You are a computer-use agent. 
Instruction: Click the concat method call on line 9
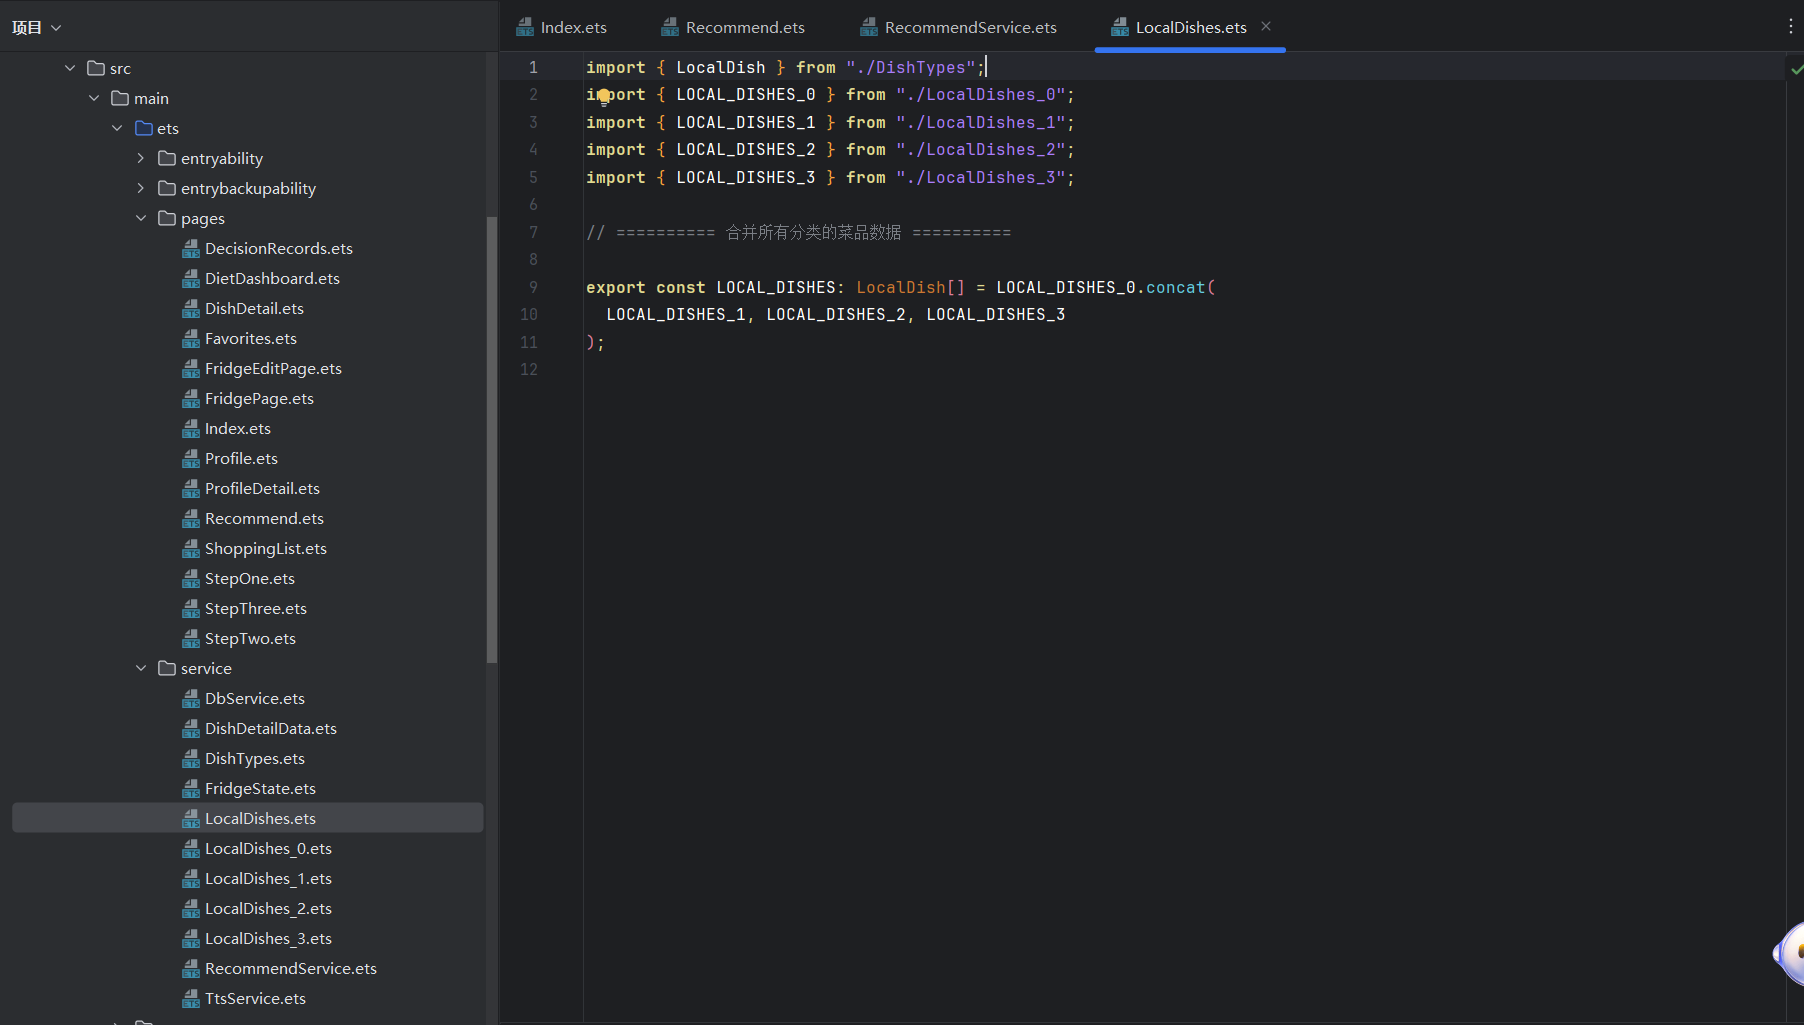[x=1175, y=287]
